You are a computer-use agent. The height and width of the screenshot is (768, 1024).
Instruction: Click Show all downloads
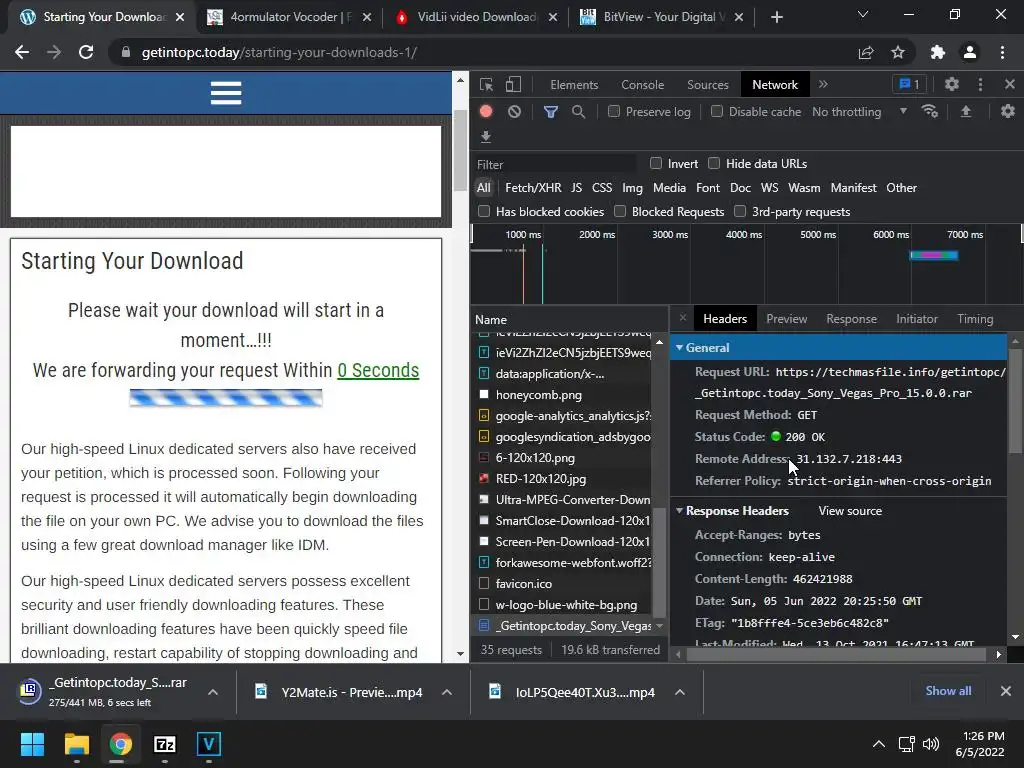(x=948, y=691)
